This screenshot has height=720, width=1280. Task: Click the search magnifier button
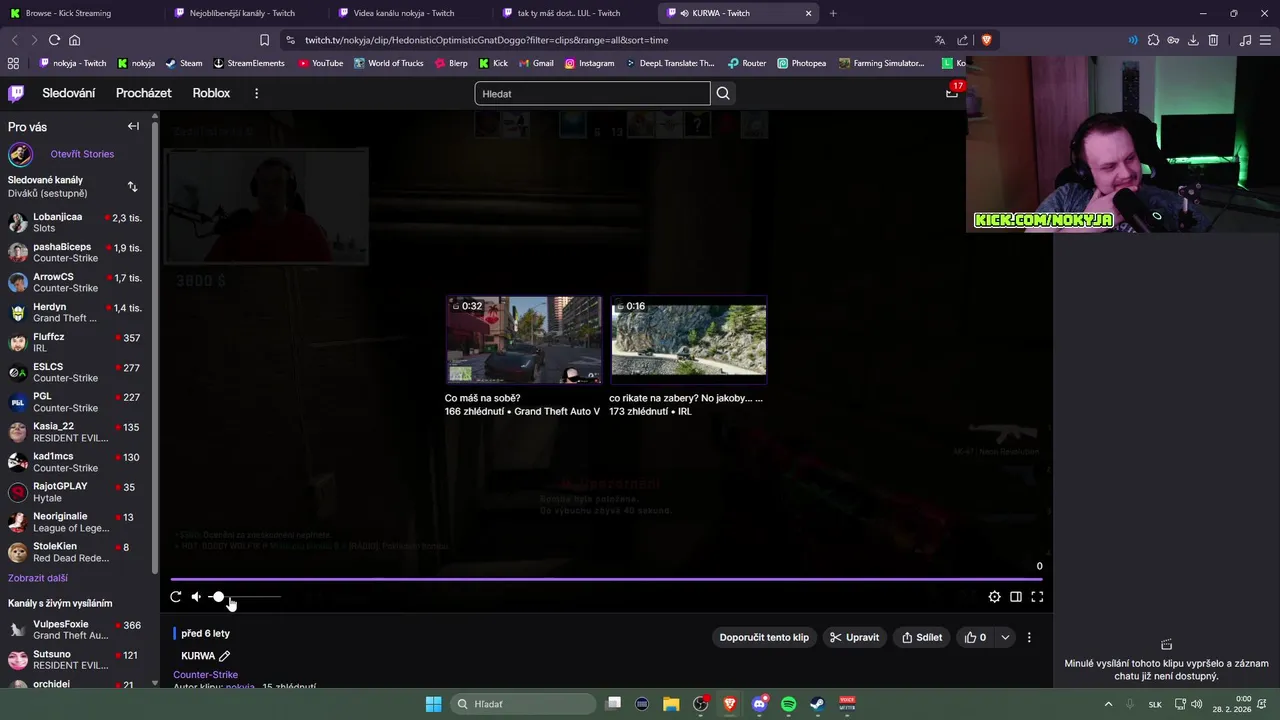[x=723, y=93]
